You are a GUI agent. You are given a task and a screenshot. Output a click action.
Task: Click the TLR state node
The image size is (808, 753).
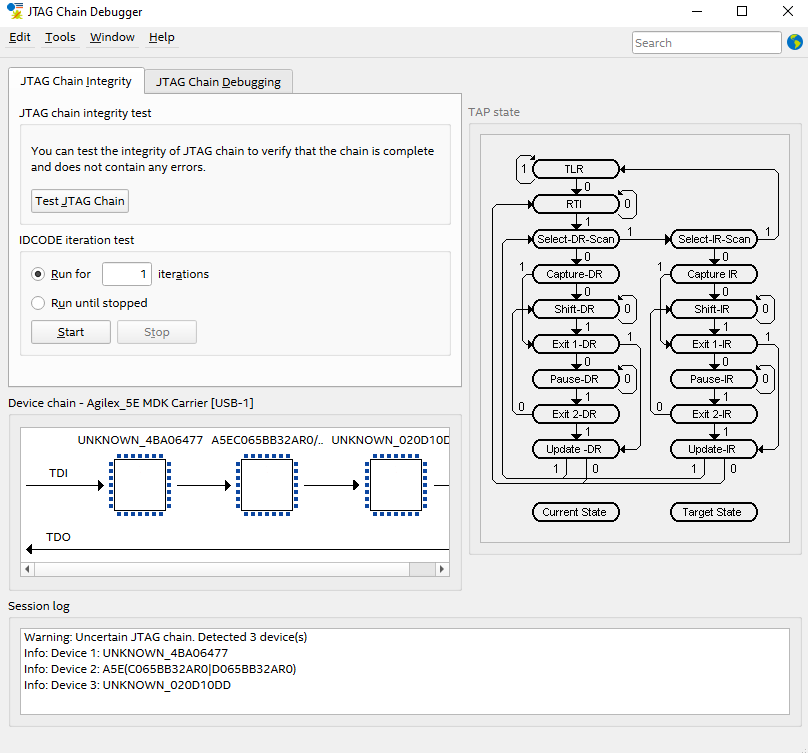coord(574,169)
